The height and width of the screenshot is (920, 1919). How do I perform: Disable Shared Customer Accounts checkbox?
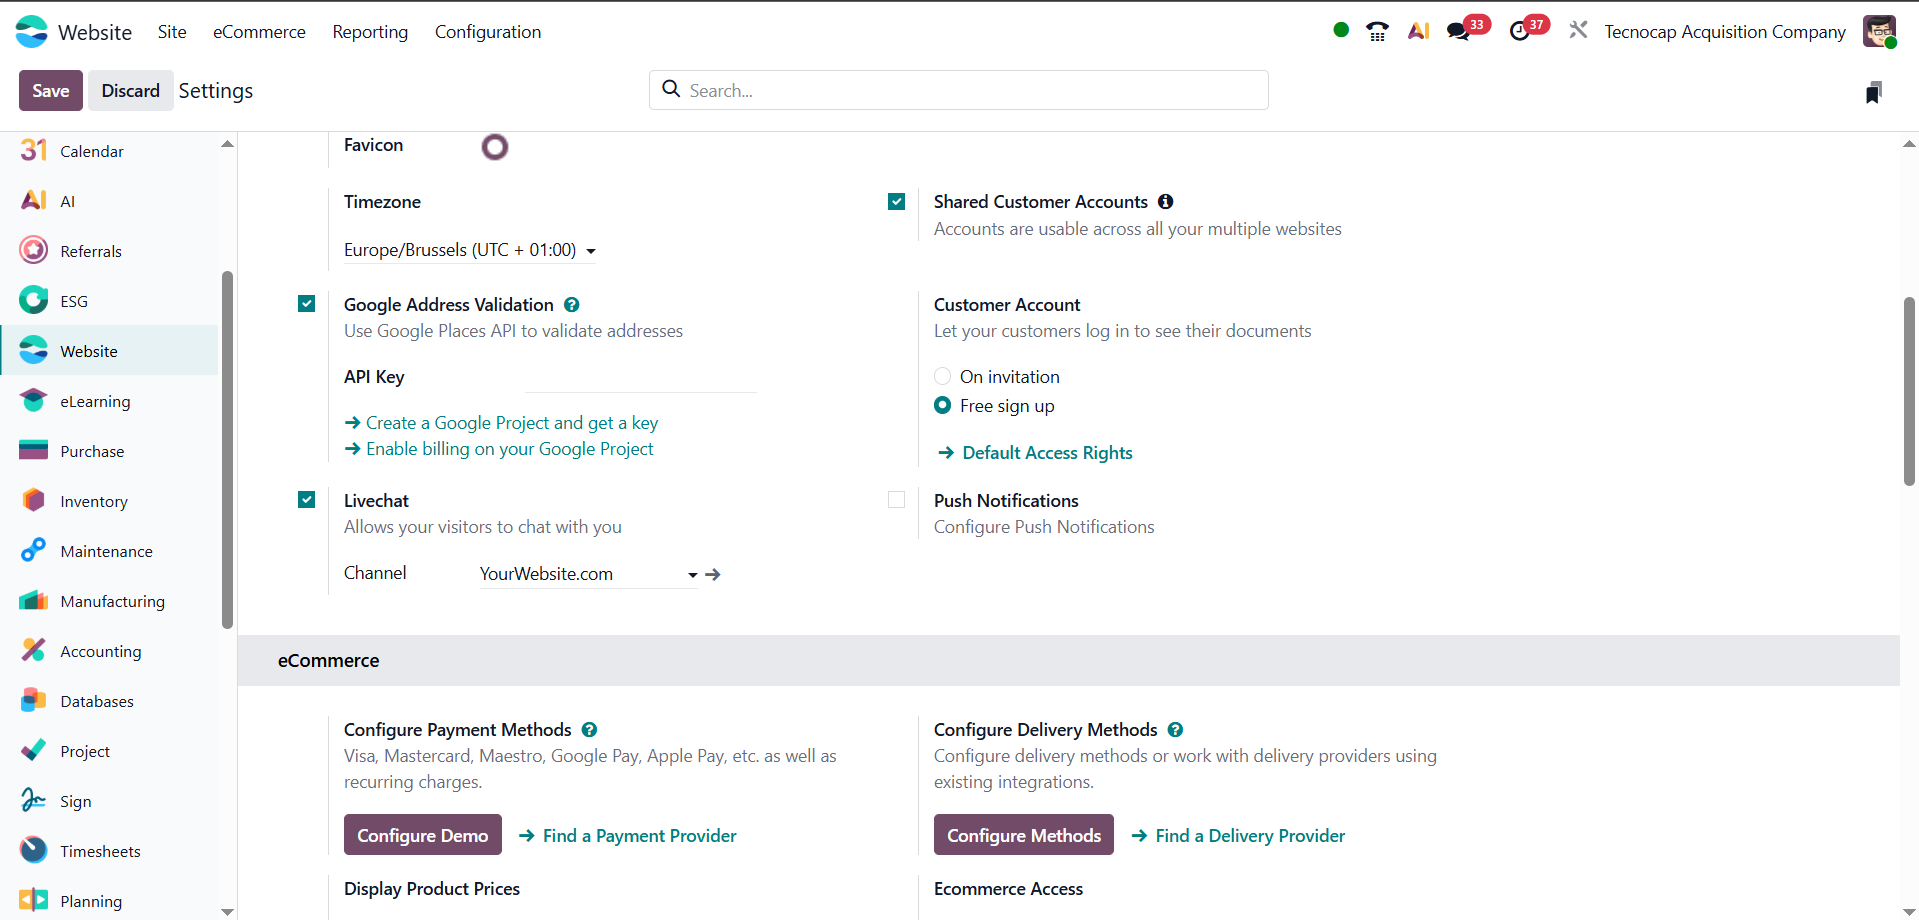(897, 202)
